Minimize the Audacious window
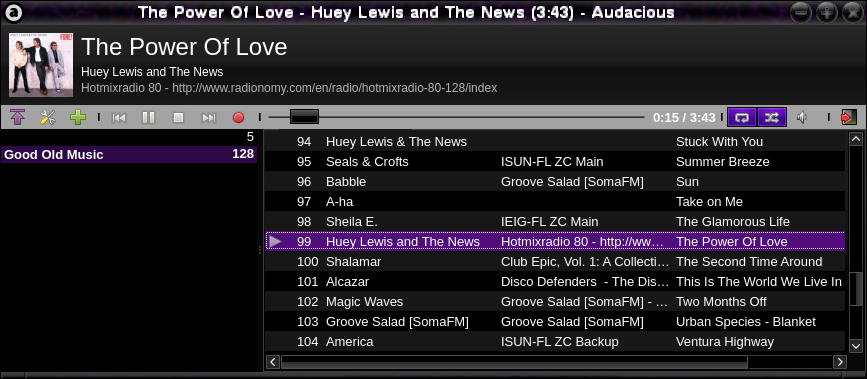Image resolution: width=867 pixels, height=379 pixels. (x=801, y=12)
